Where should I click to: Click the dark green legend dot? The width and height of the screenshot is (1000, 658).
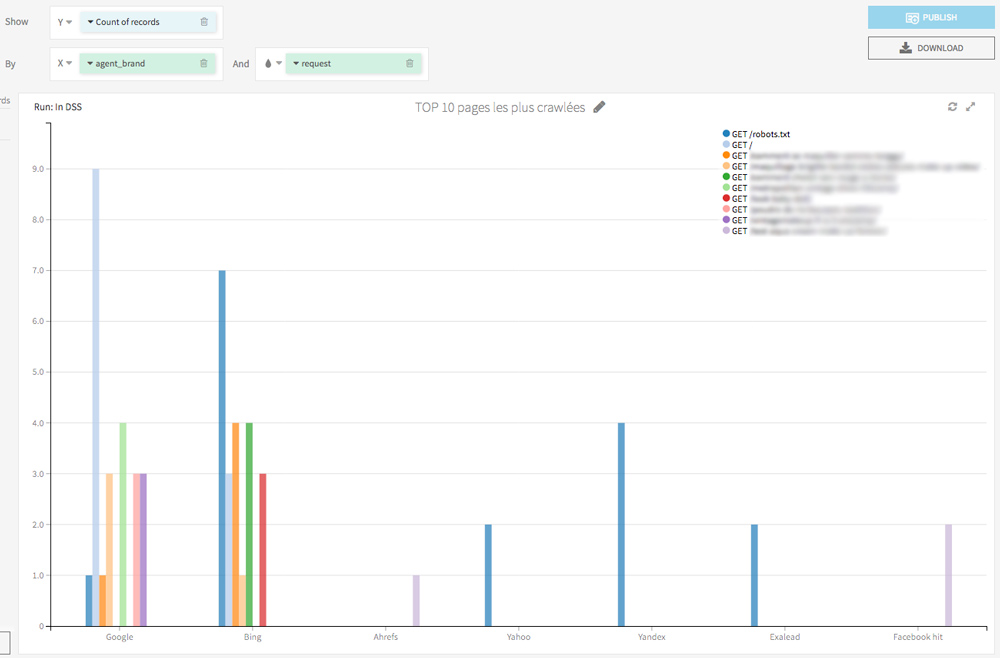point(726,177)
